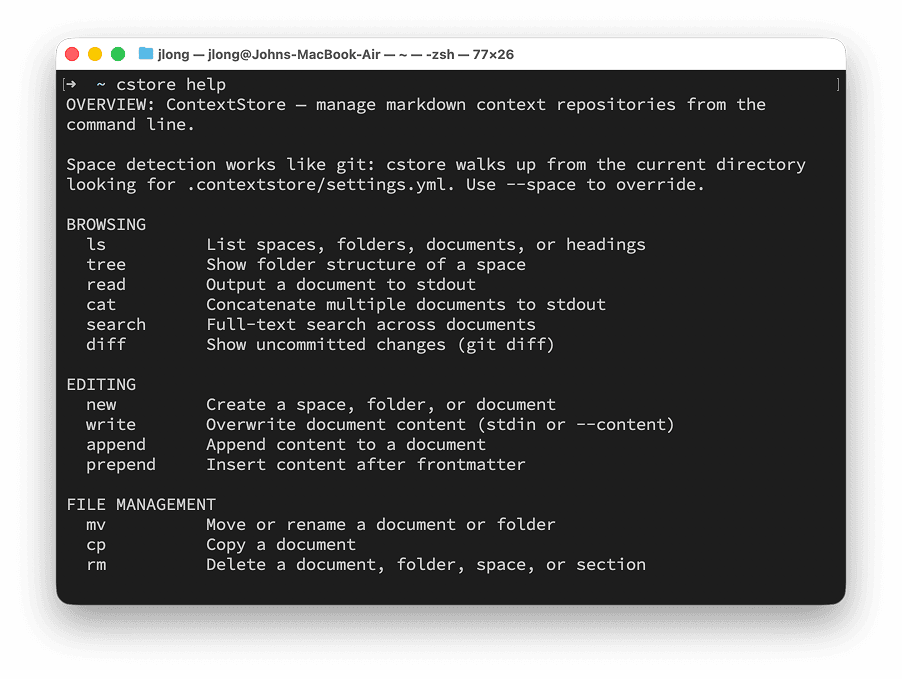Image resolution: width=902 pixels, height=679 pixels.
Task: Select the new command under EDITING
Action: pos(100,404)
